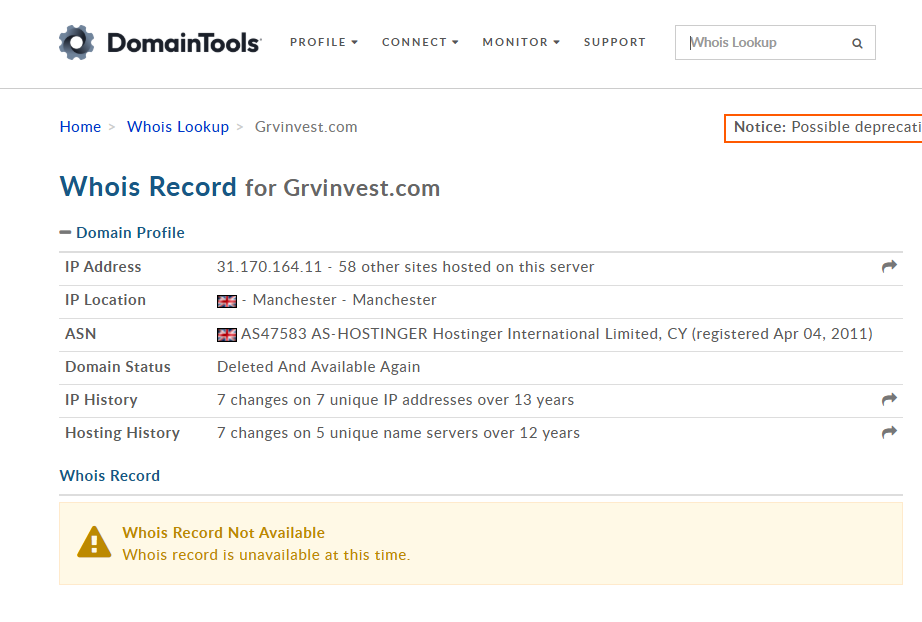The width and height of the screenshot is (922, 622).
Task: Click the IP Address row label
Action: tap(103, 267)
